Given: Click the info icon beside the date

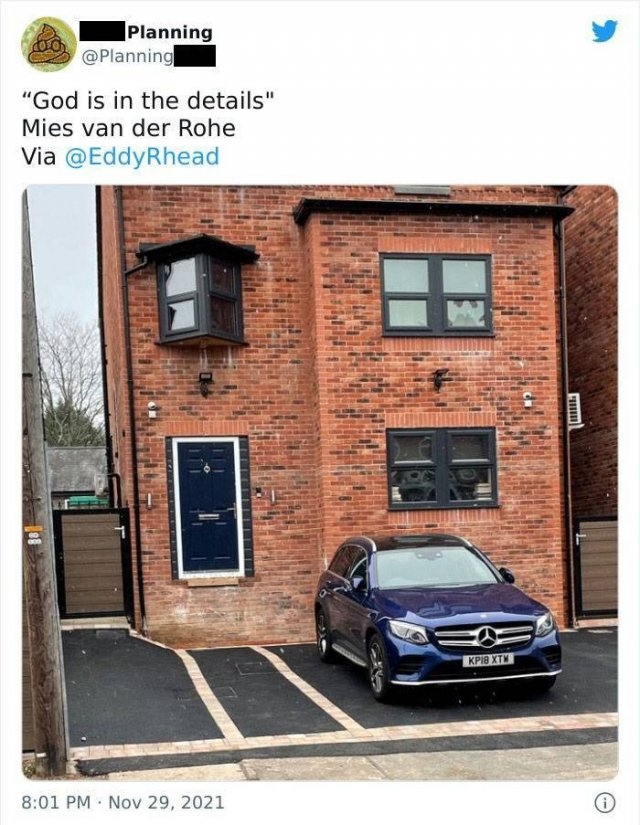Looking at the screenshot, I should pyautogui.click(x=605, y=803).
